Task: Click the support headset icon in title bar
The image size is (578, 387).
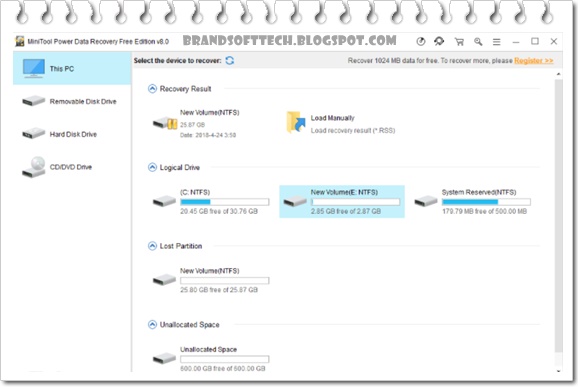Action: coord(439,41)
